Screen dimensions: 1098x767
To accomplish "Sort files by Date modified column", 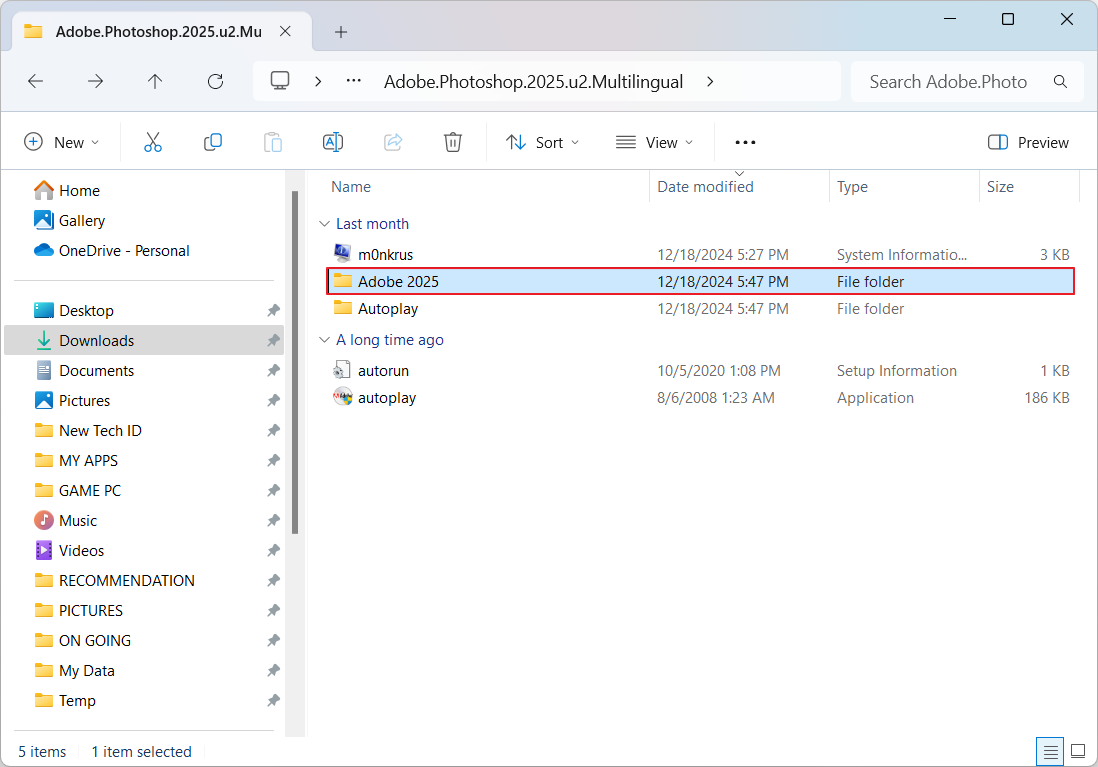I will (x=705, y=187).
